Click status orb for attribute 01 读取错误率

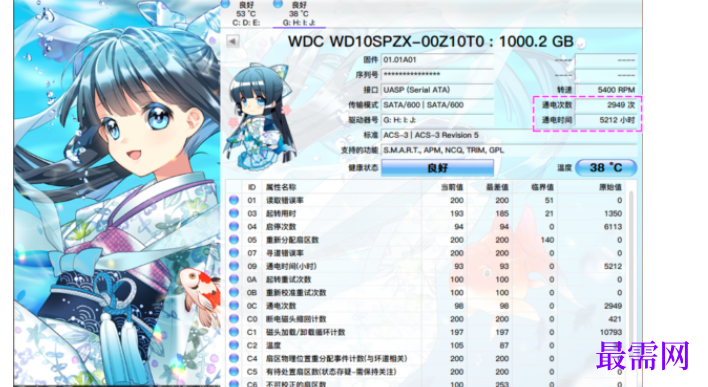click(x=234, y=200)
